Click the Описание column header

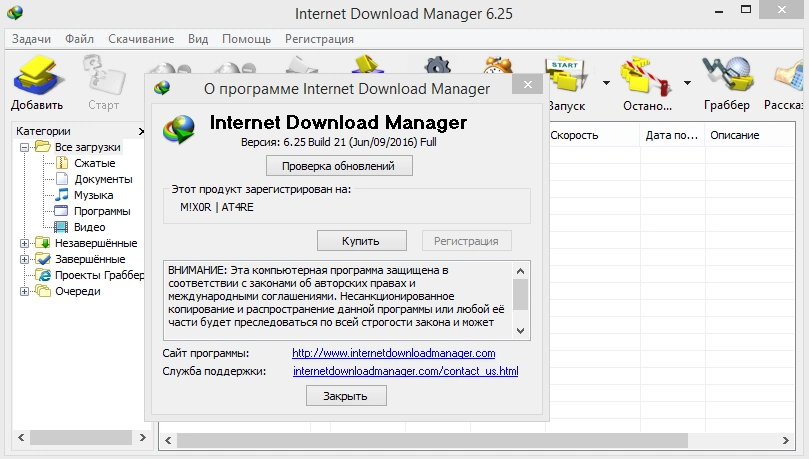click(750, 135)
